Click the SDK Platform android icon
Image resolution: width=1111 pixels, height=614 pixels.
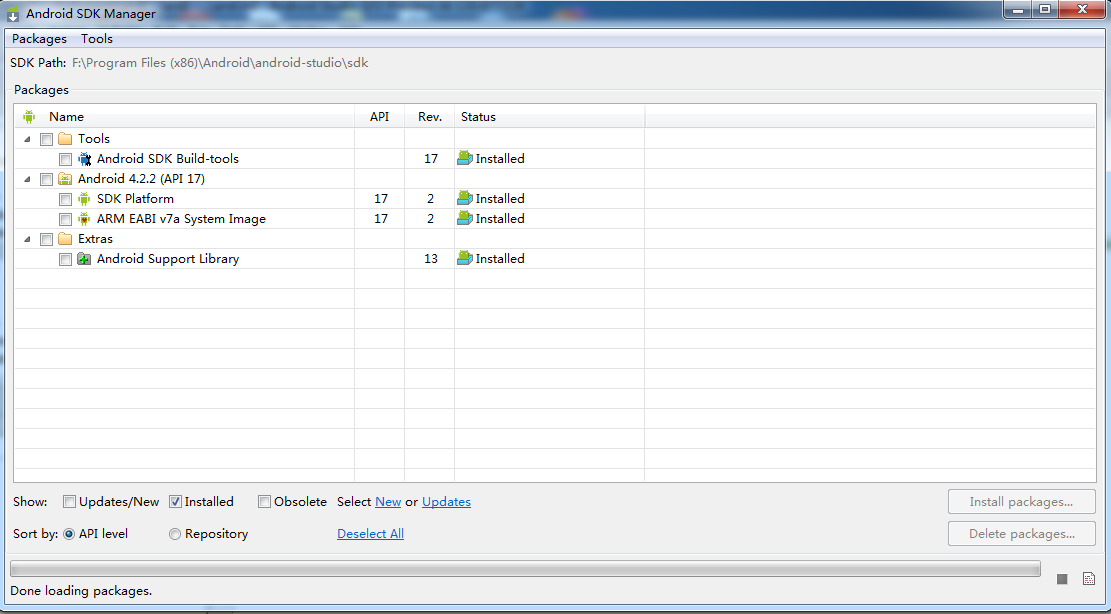coord(84,199)
